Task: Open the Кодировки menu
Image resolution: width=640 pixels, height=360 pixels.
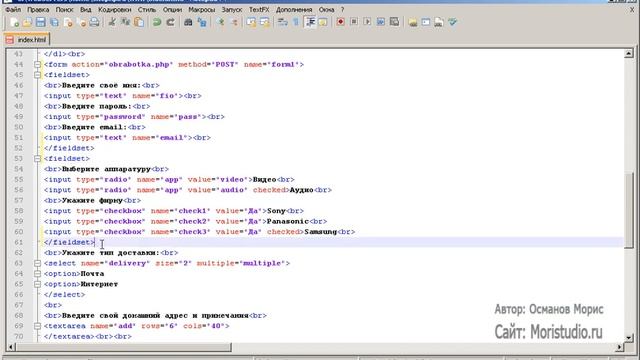Action: 115,9
